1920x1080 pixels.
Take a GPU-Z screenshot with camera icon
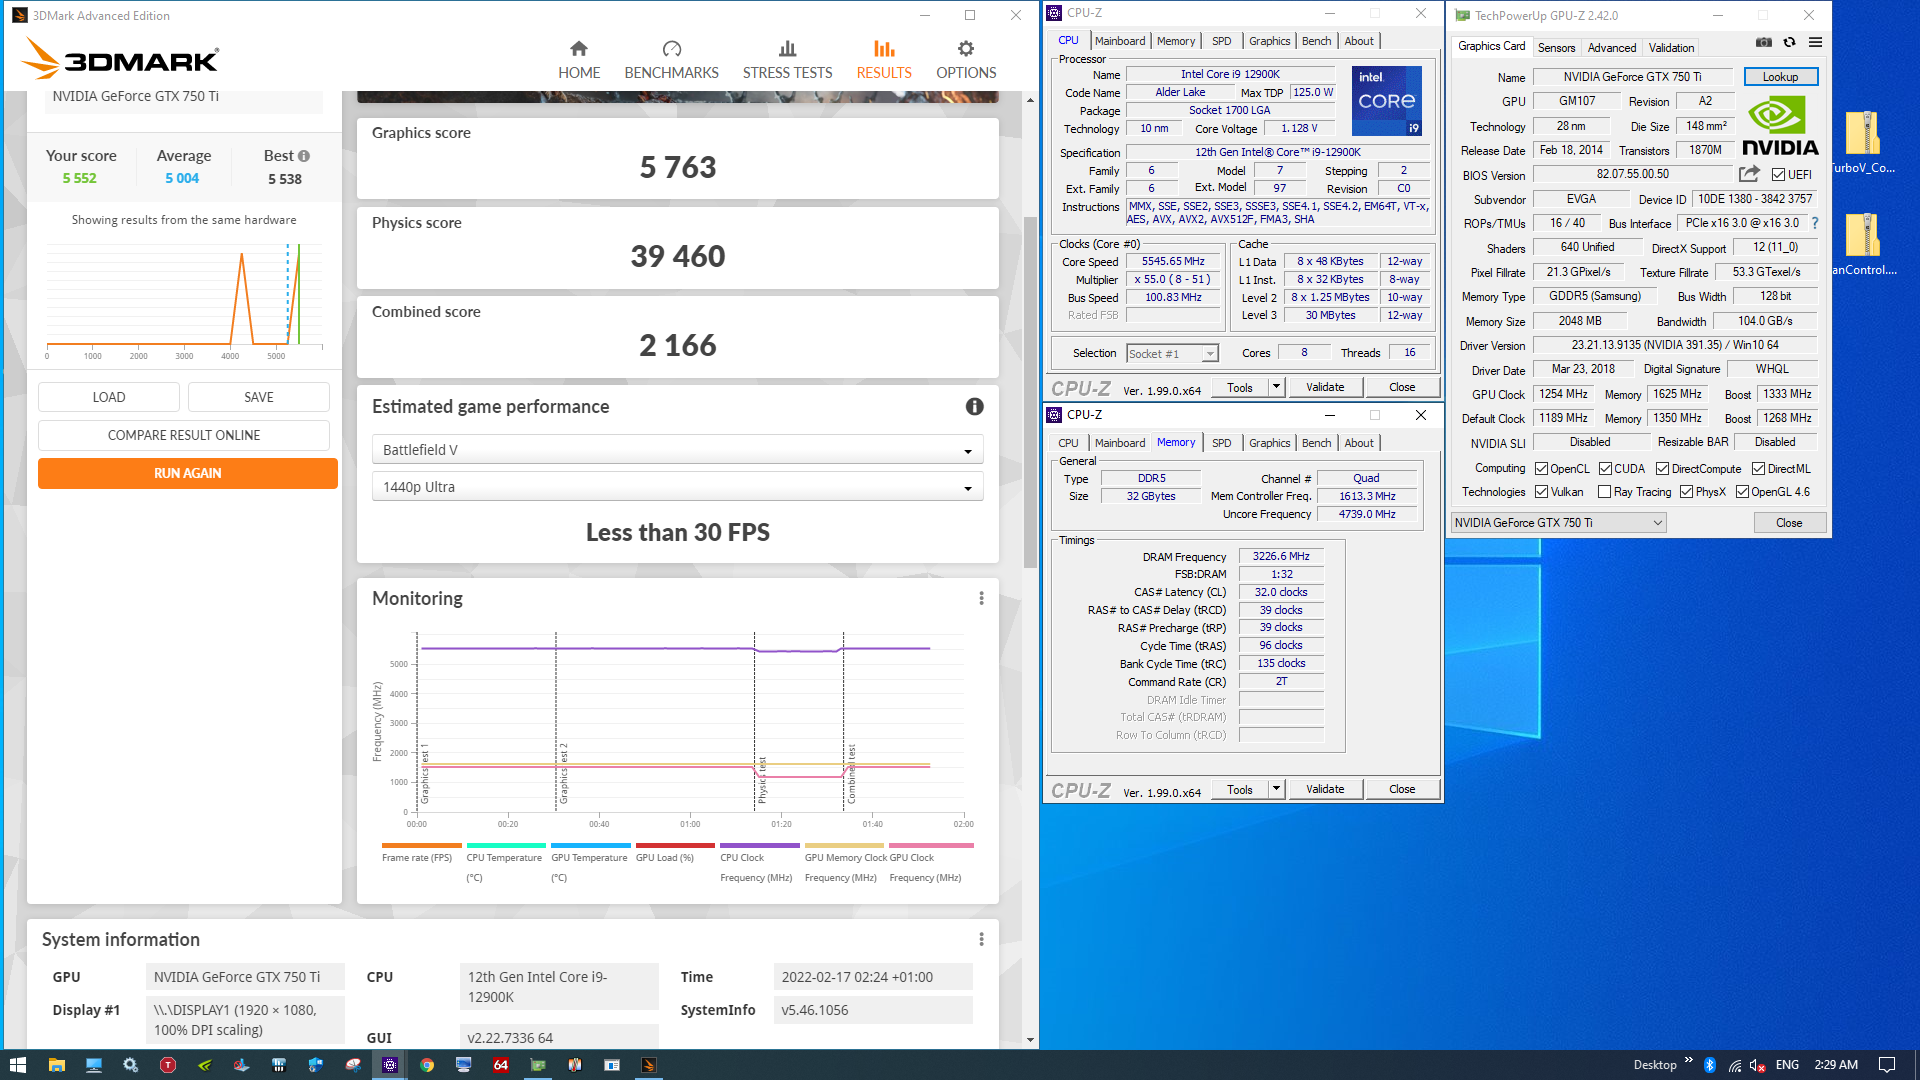pos(1764,42)
